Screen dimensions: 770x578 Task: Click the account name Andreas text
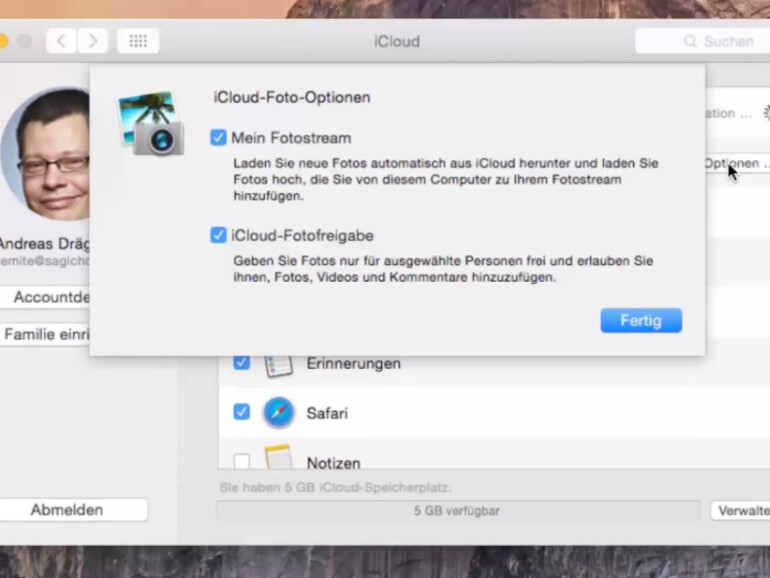pos(45,244)
